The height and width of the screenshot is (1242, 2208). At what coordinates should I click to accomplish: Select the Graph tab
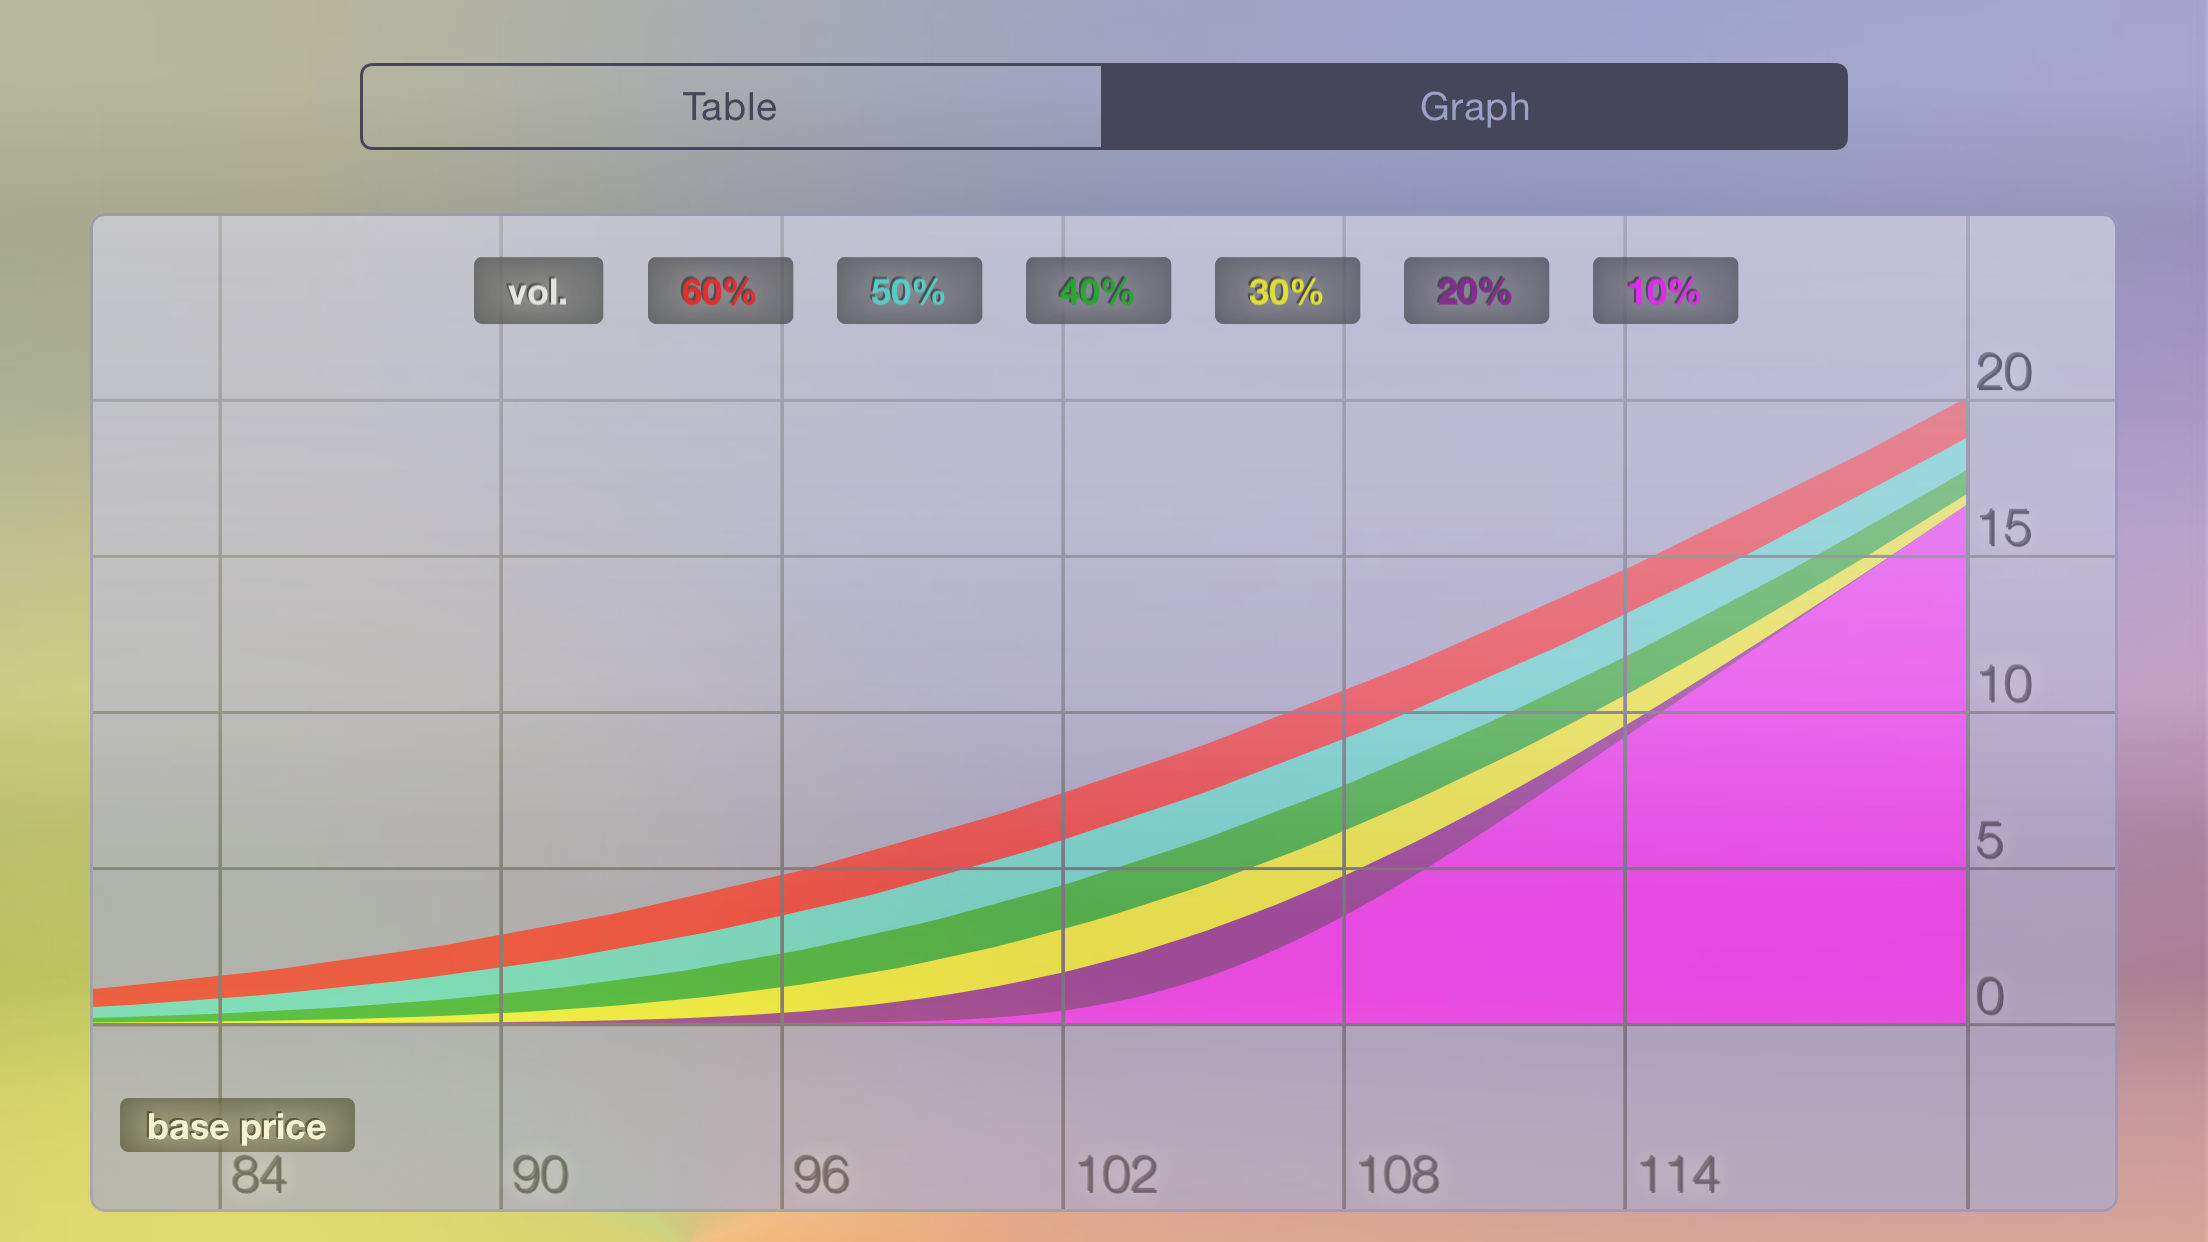coord(1474,107)
